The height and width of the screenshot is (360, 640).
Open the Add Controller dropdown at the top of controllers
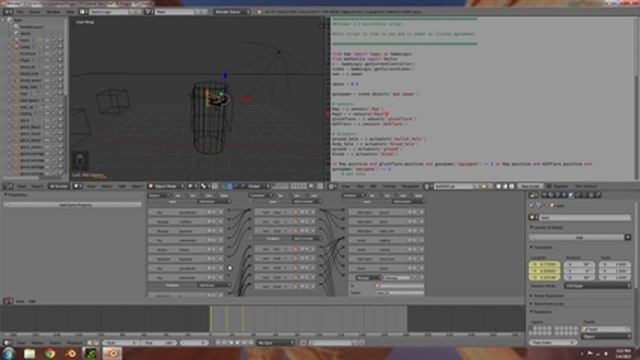306,202
